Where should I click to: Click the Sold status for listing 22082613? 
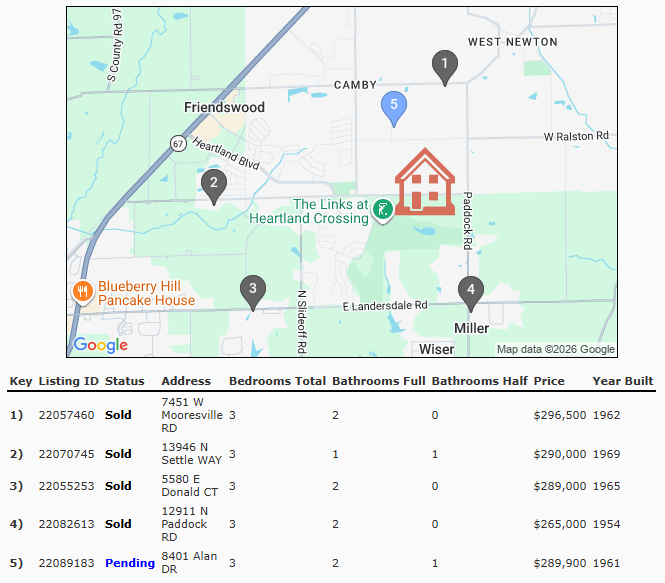coord(118,524)
